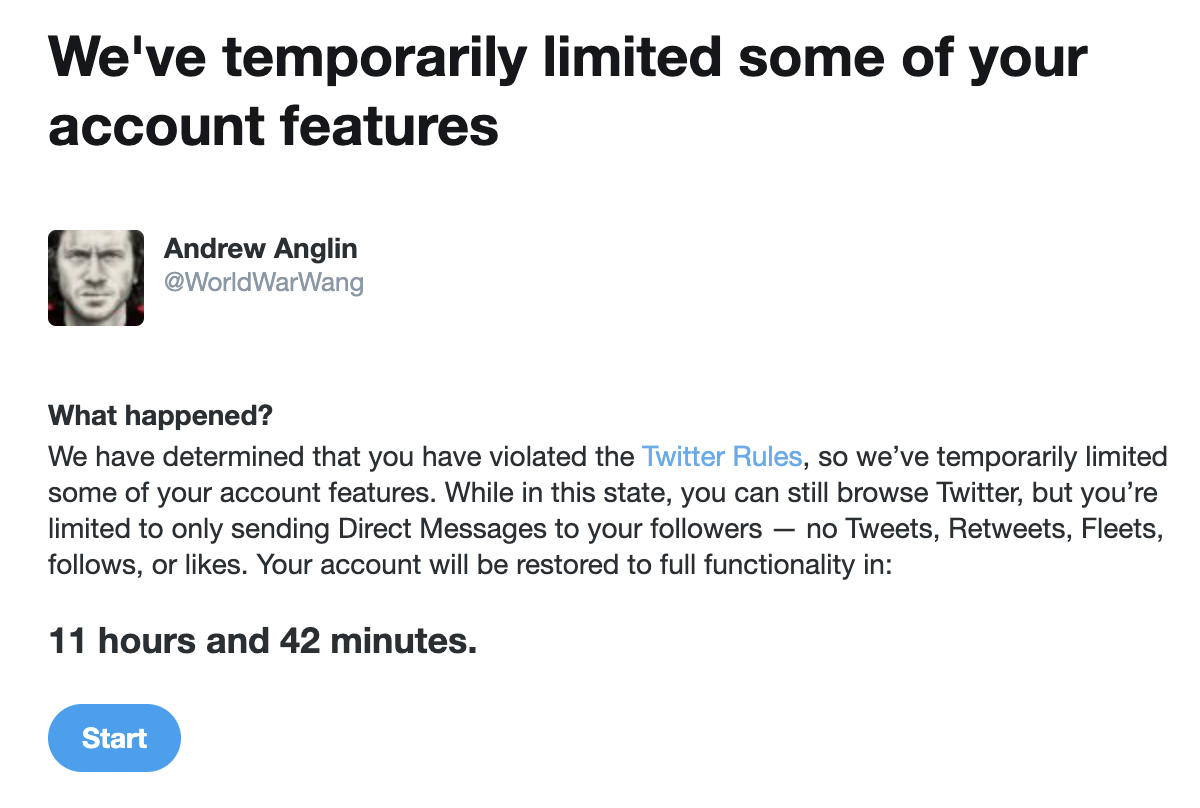Click the @WorldWarWang handle
Screen dimensions: 1200x808
(x=263, y=282)
